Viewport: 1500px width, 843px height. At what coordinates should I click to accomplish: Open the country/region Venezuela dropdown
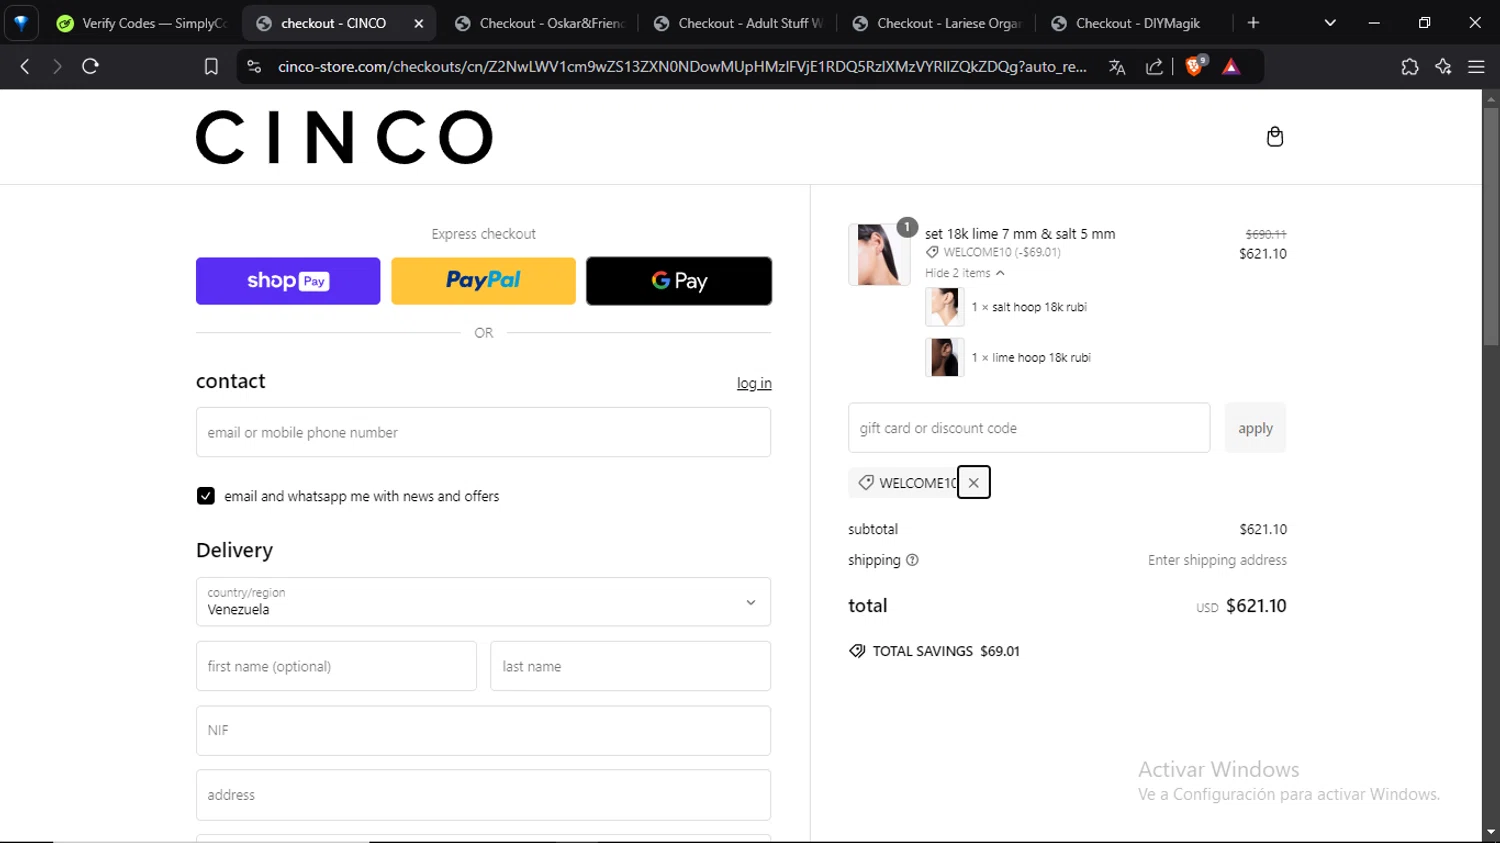point(483,602)
